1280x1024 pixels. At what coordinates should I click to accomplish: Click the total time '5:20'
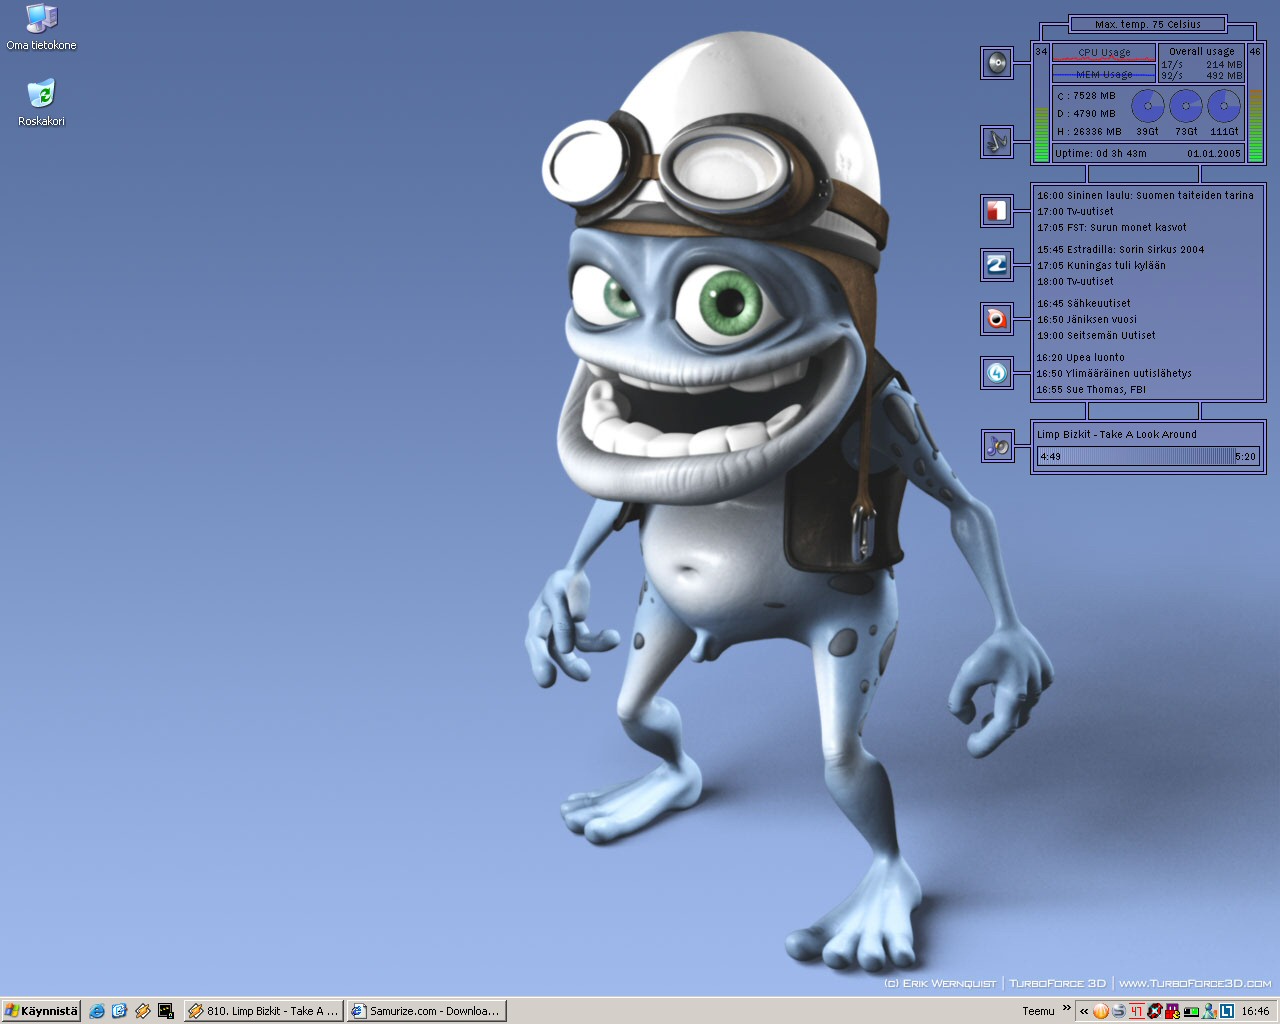pos(1245,456)
